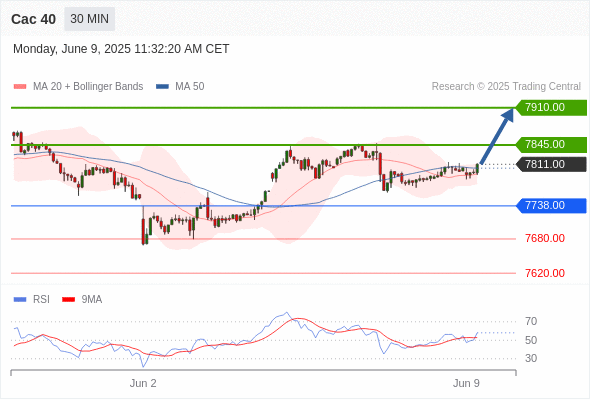590x400 pixels.
Task: Click the 7680.00 support level label
Action: [x=545, y=239]
